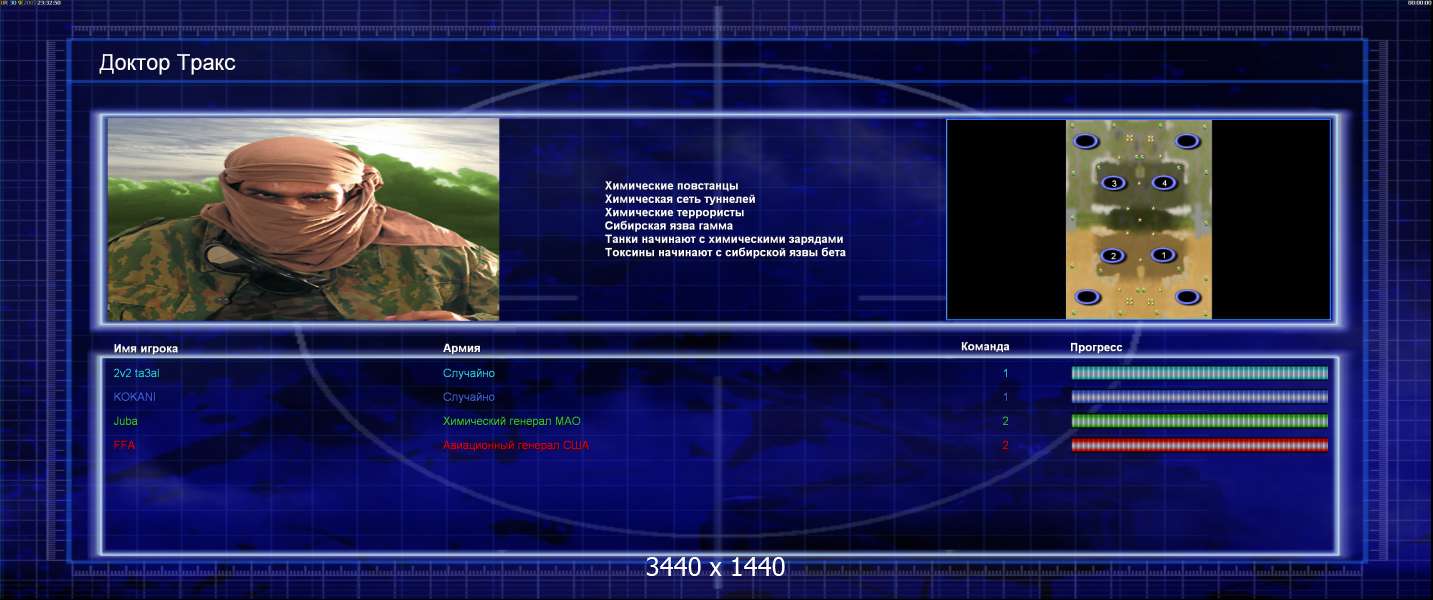Click 'Токсины начинают с сибирской язвы бета' line
The height and width of the screenshot is (600, 1433).
pos(726,252)
